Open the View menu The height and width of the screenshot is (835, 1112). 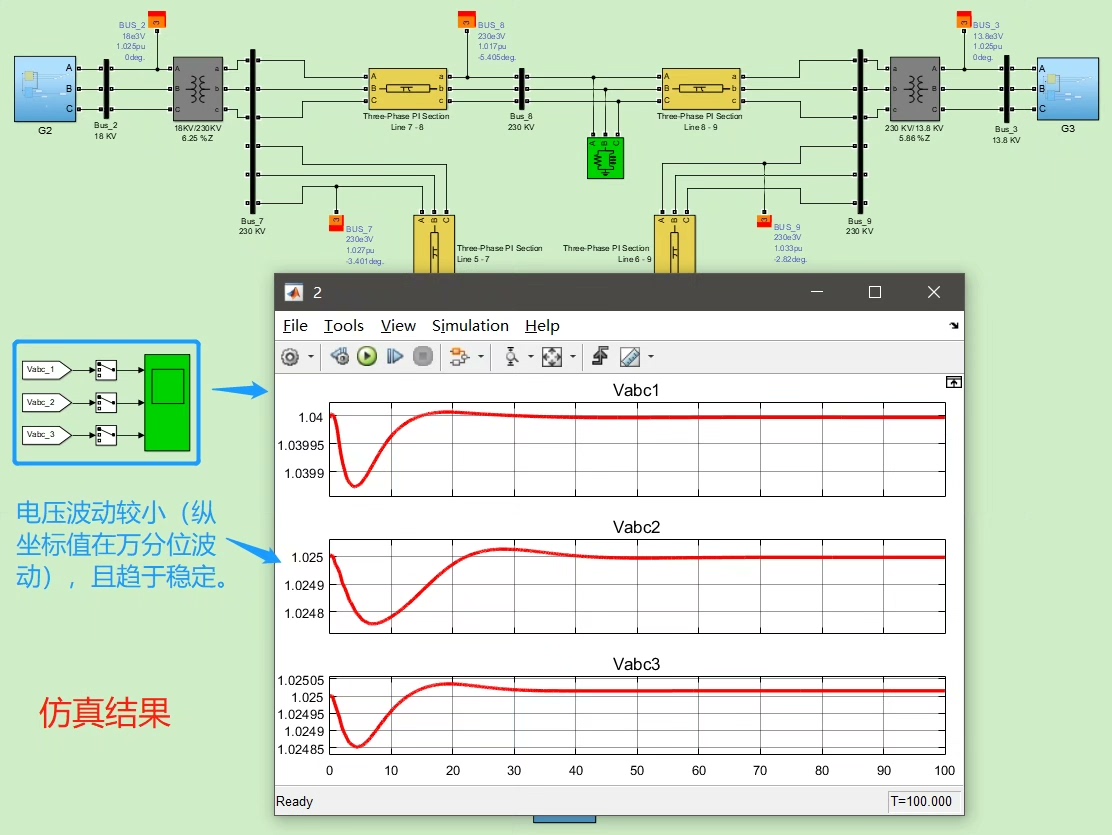(398, 326)
